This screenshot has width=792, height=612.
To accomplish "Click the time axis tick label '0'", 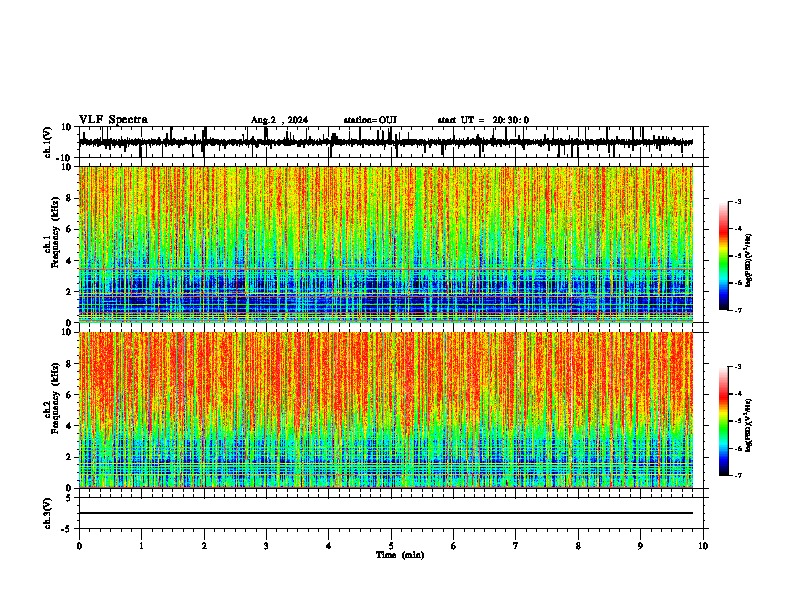I will pos(79,546).
